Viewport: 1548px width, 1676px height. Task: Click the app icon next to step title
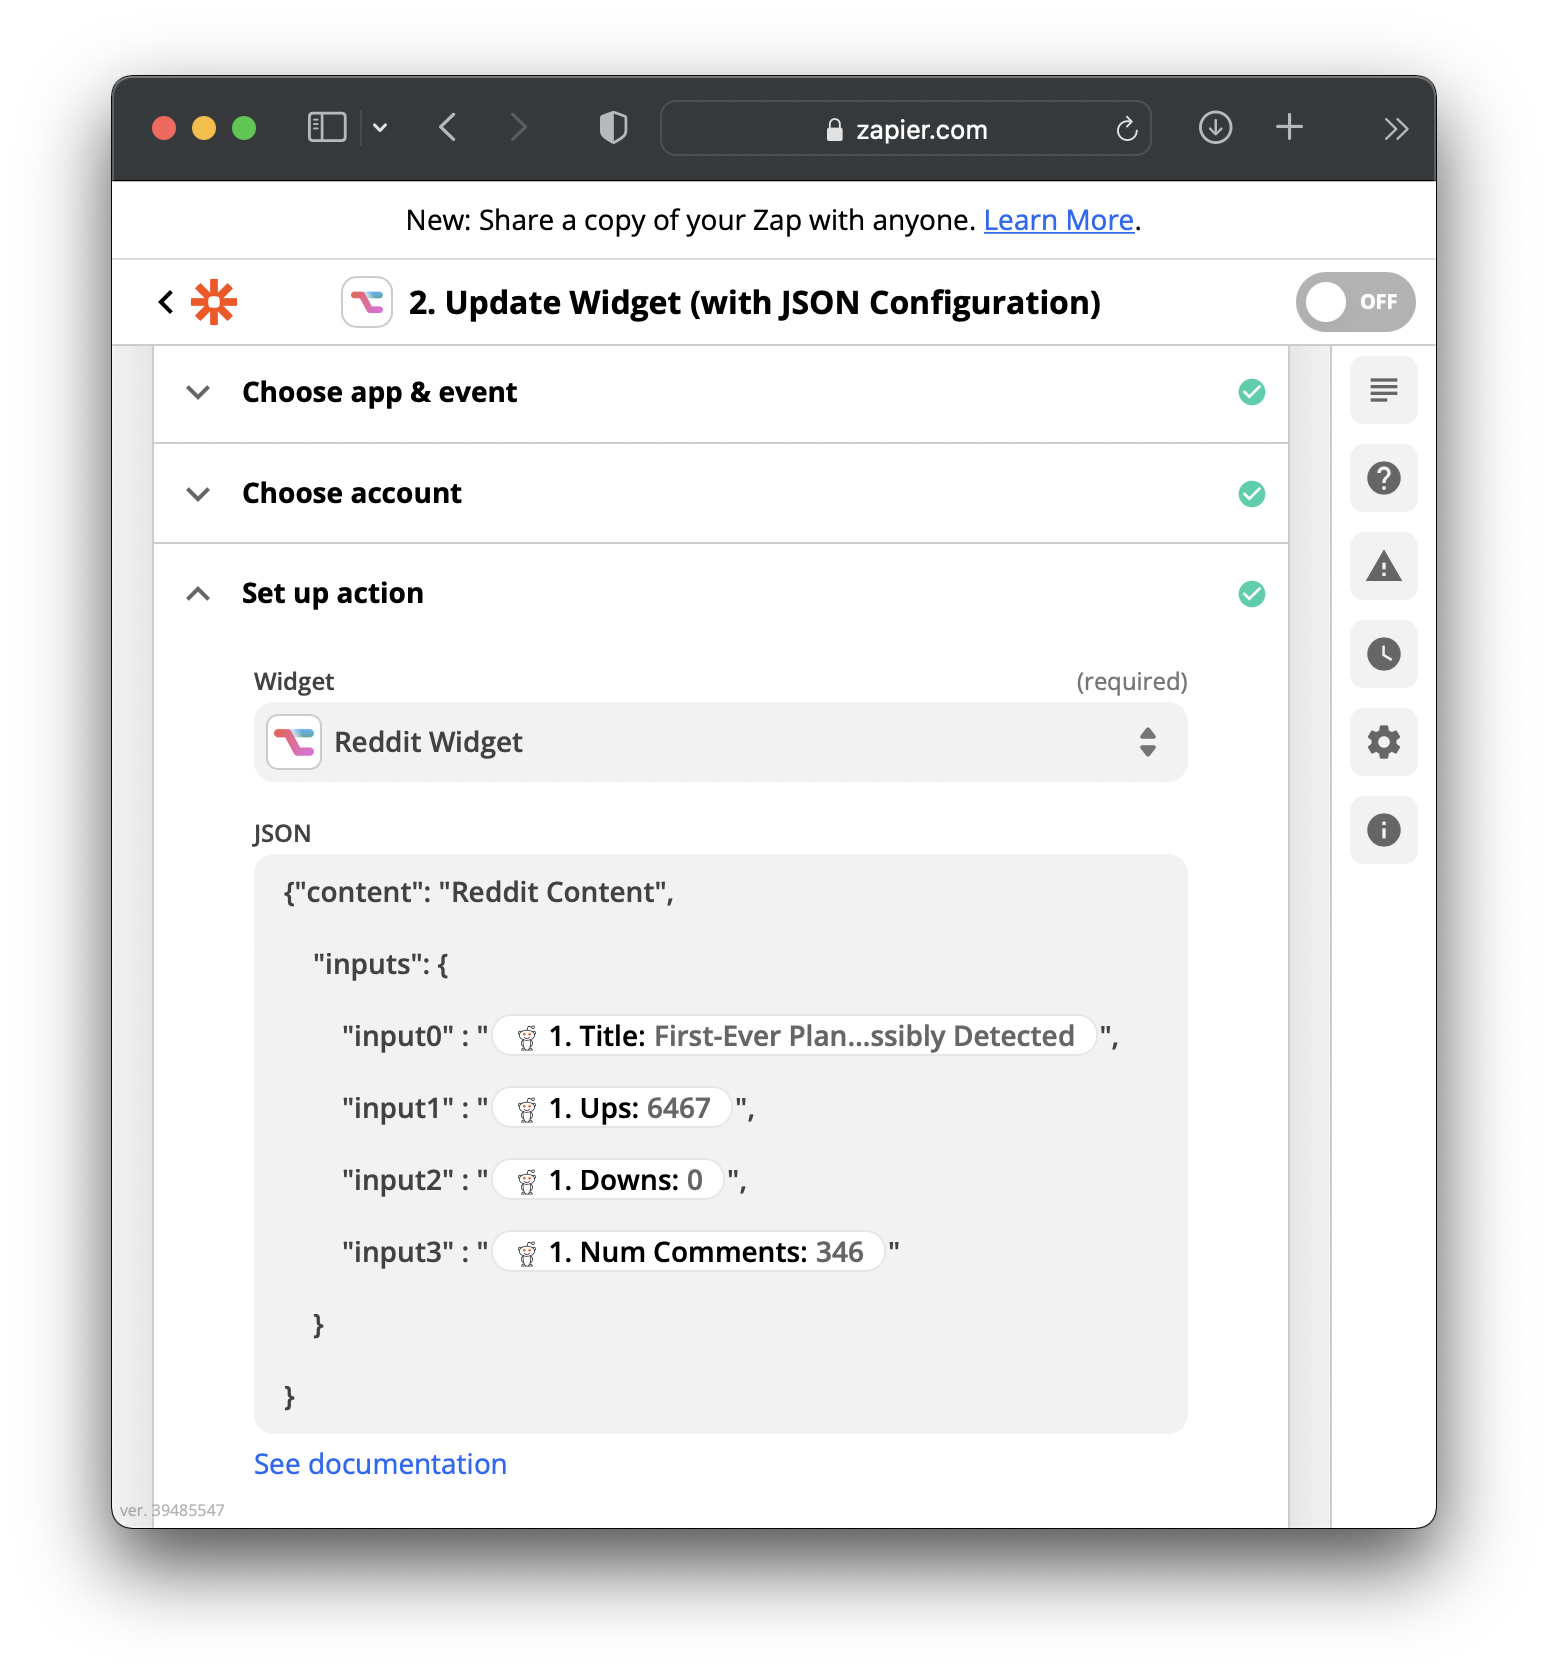point(367,302)
